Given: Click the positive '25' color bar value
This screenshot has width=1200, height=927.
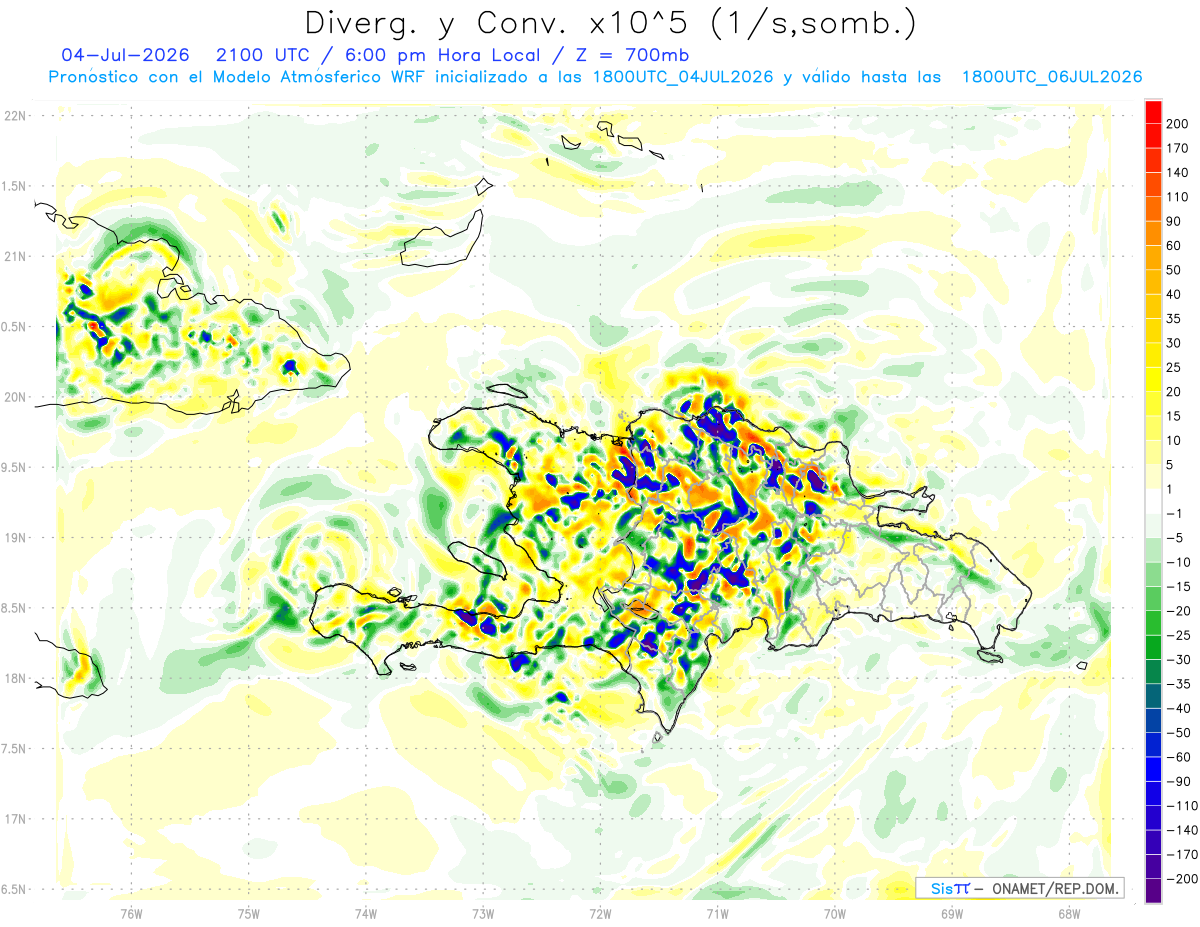Looking at the screenshot, I should (x=1174, y=368).
